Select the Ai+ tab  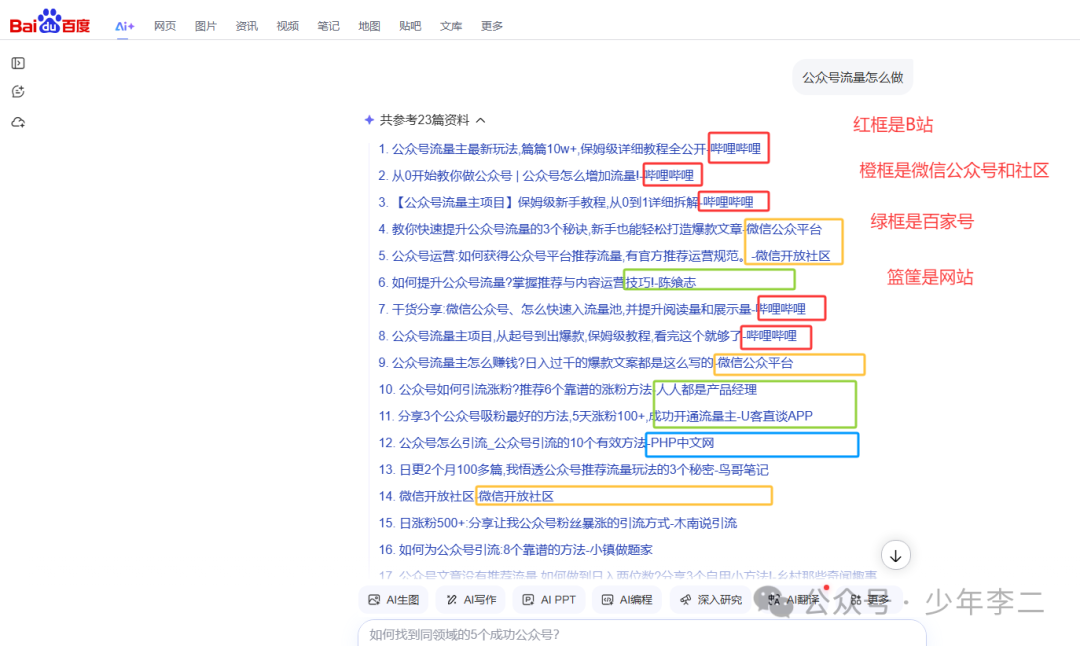(125, 26)
